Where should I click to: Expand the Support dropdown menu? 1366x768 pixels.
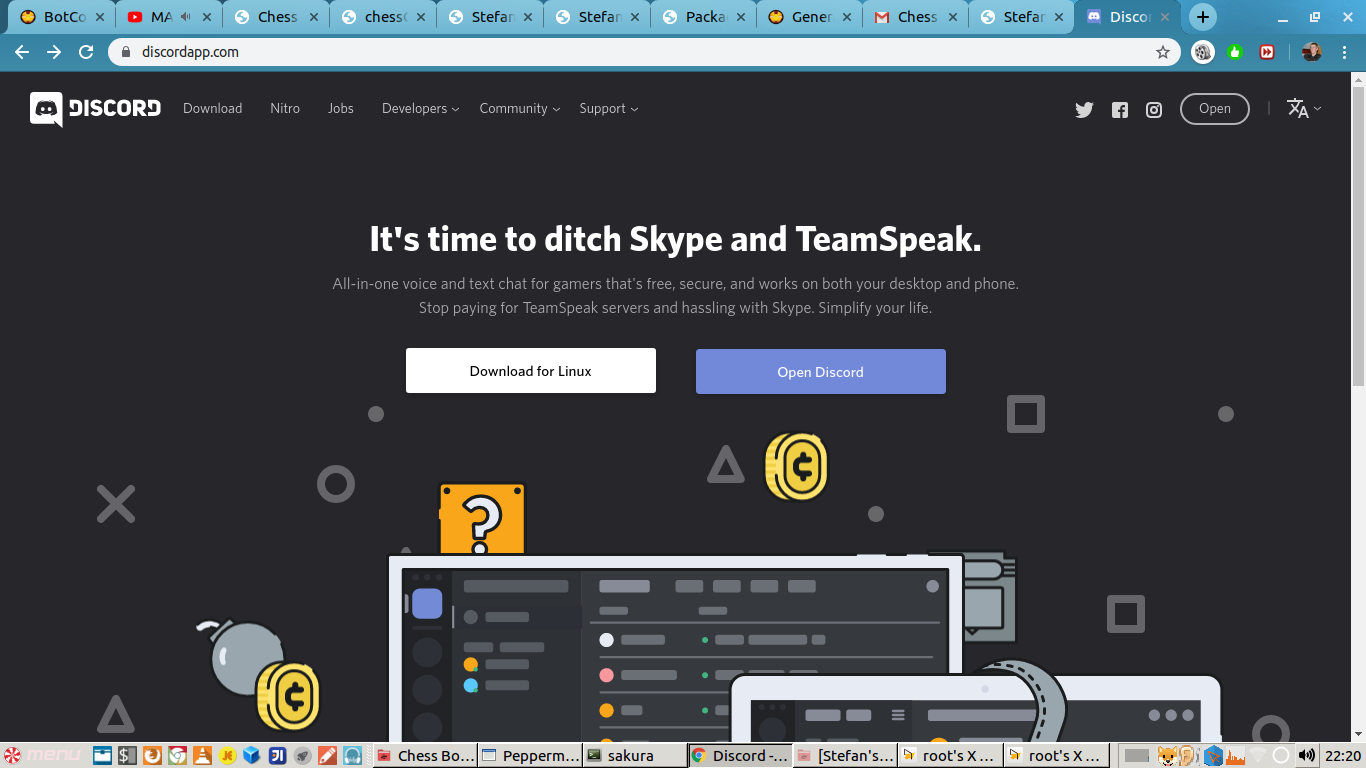(608, 109)
